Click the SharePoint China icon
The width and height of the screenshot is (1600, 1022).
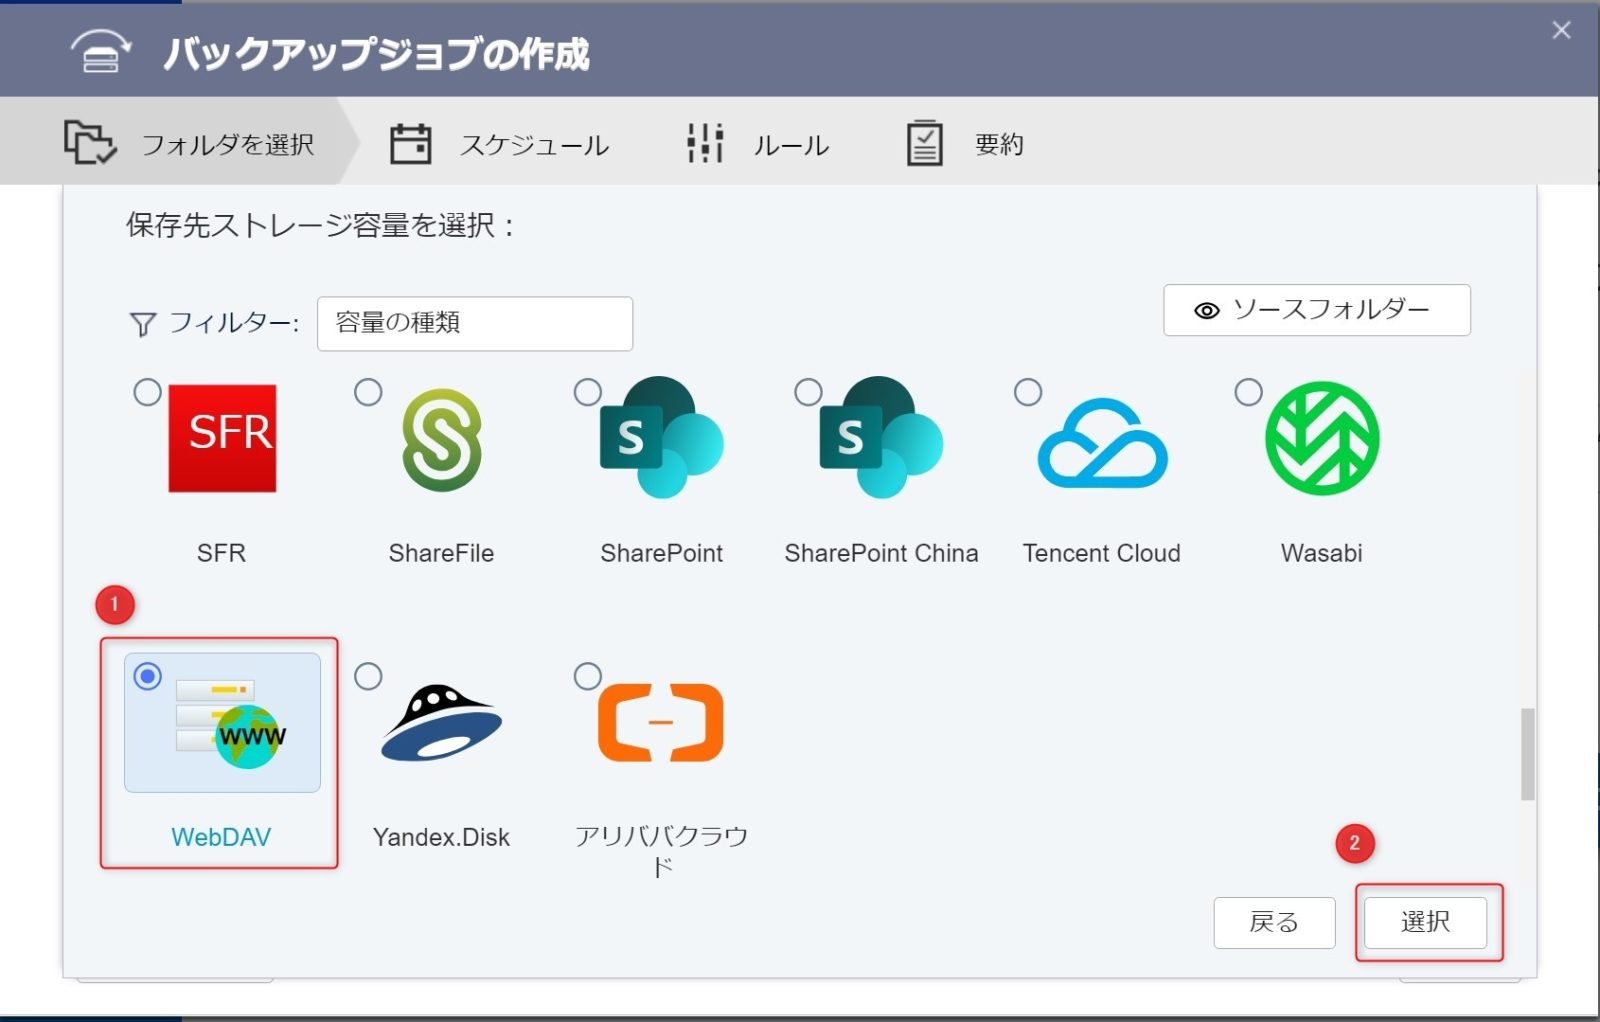881,438
